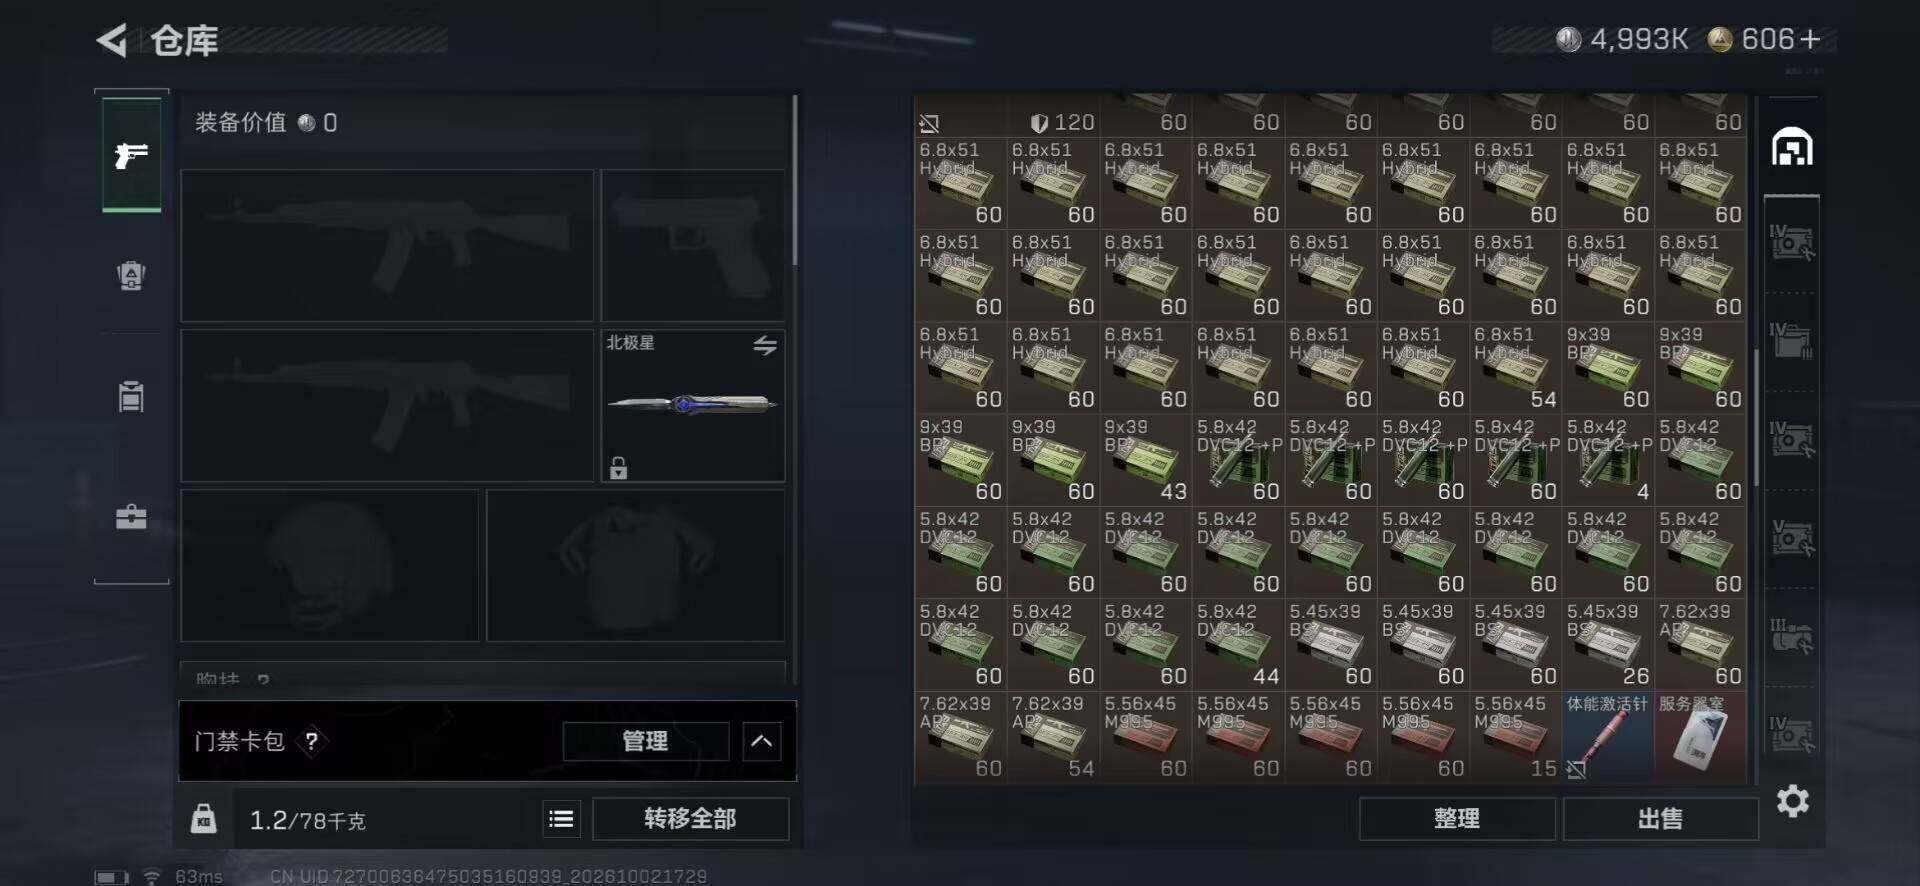Select the 5.45x39 BS stack of 26
Image resolution: width=1920 pixels, height=886 pixels.
[x=1607, y=644]
